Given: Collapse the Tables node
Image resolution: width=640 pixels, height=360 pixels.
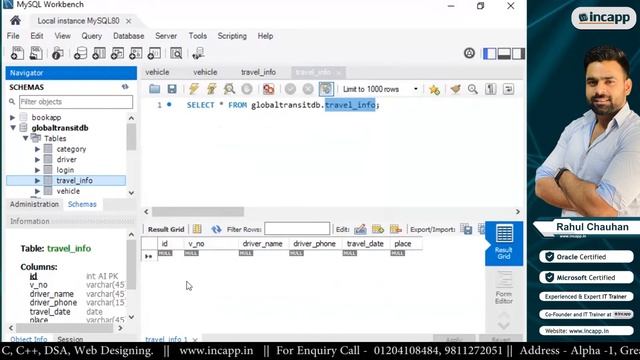Looking at the screenshot, I should tap(25, 138).
